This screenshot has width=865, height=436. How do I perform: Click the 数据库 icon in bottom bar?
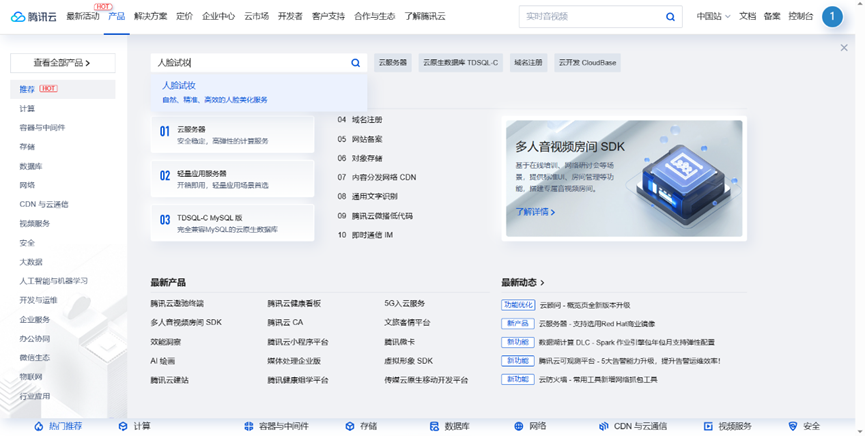click(434, 426)
